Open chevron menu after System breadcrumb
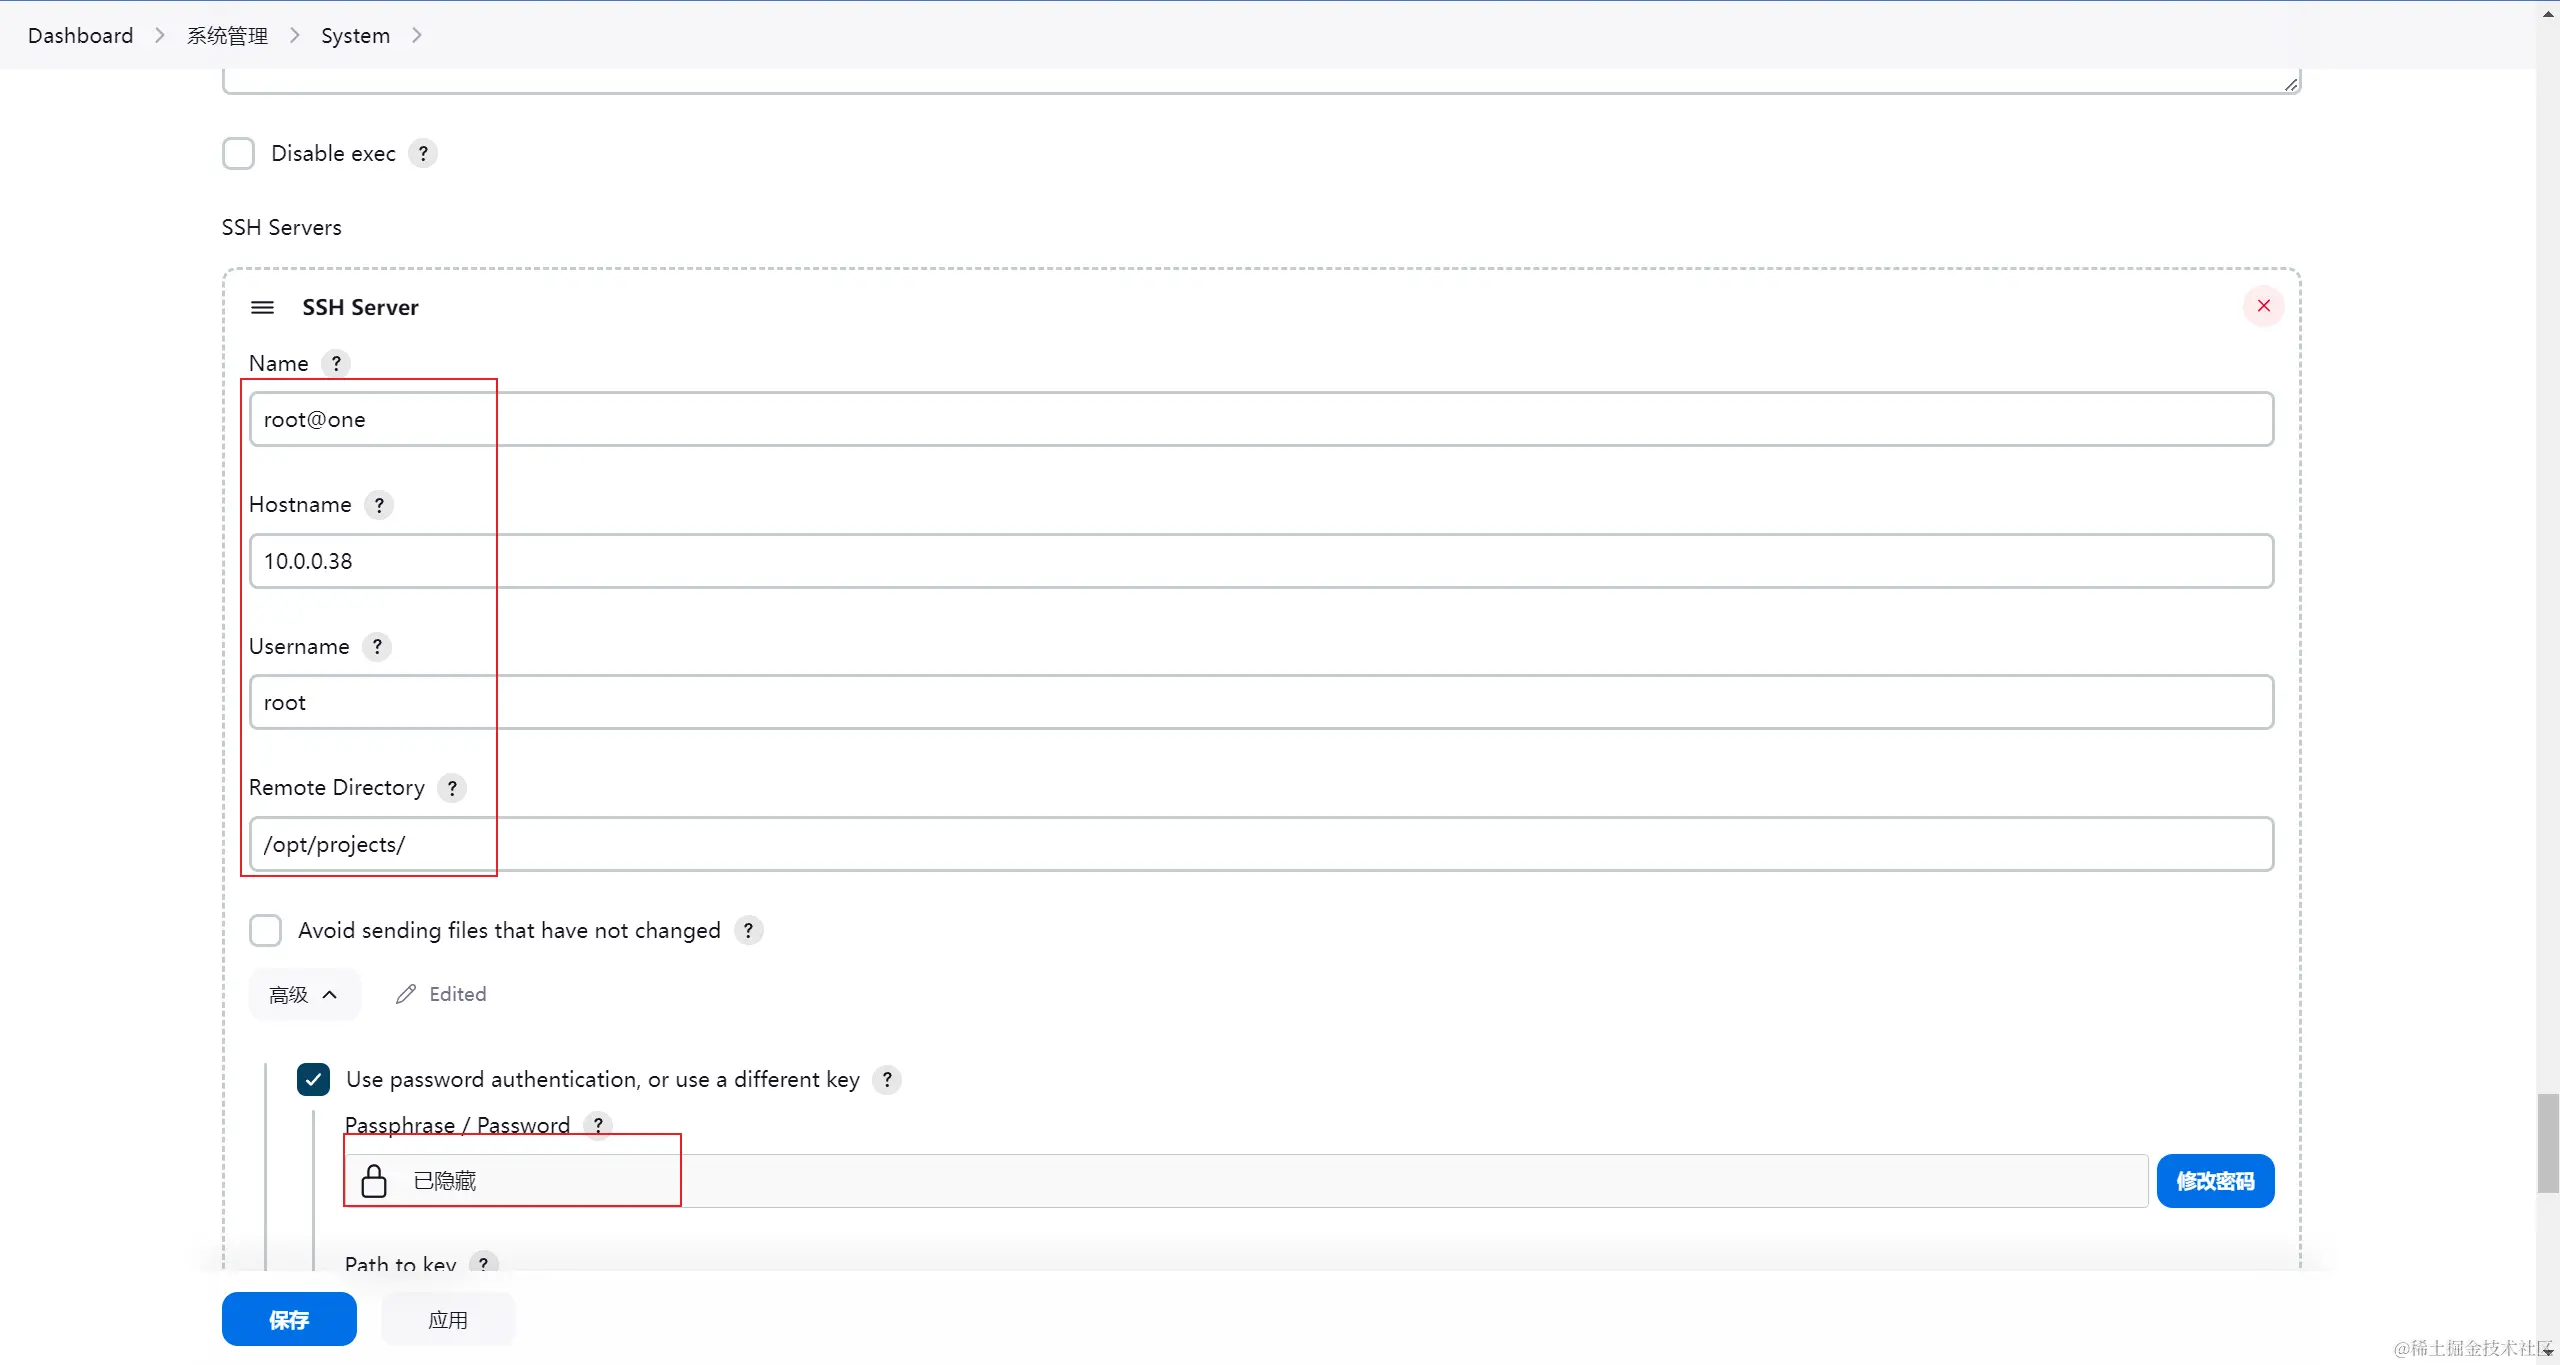The width and height of the screenshot is (2560, 1365). (x=417, y=36)
